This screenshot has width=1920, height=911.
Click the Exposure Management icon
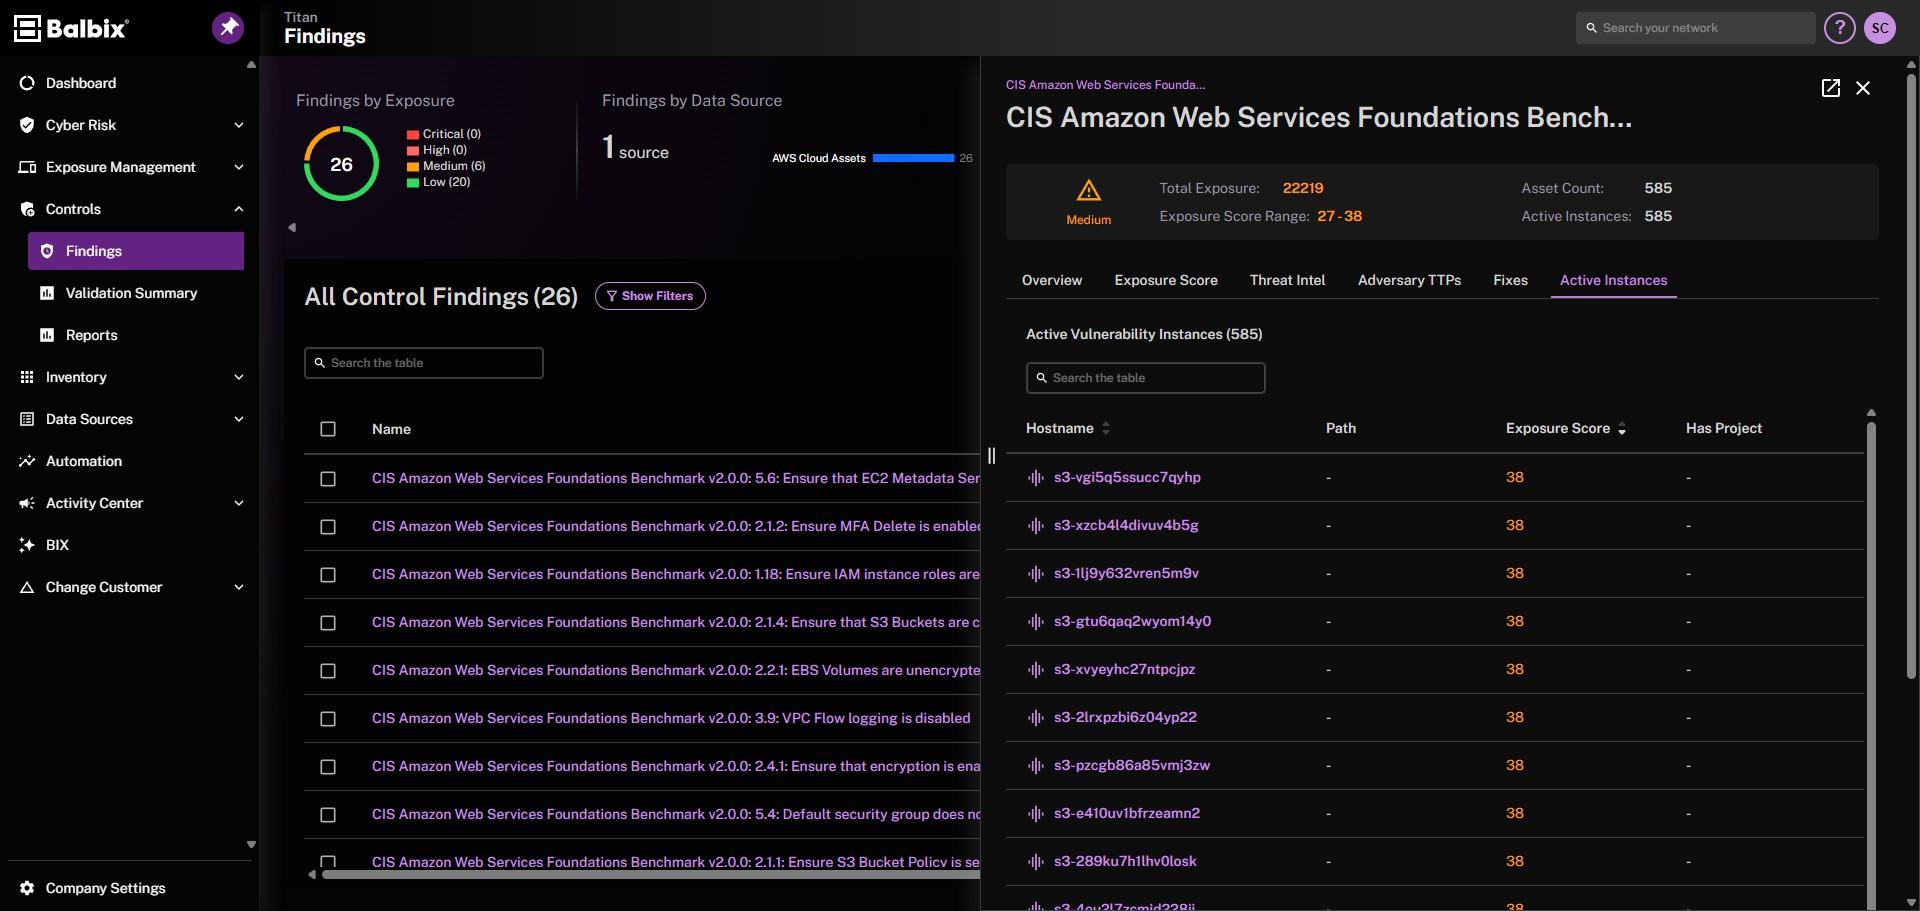click(x=27, y=167)
